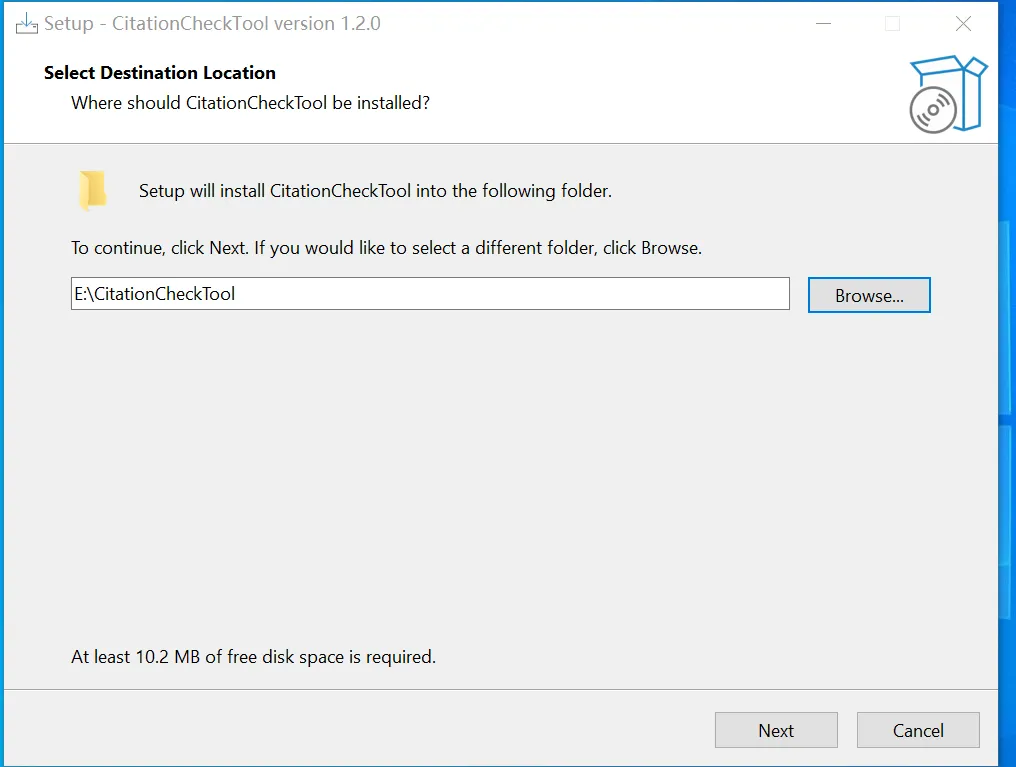Click the Setup window title text

coord(212,24)
